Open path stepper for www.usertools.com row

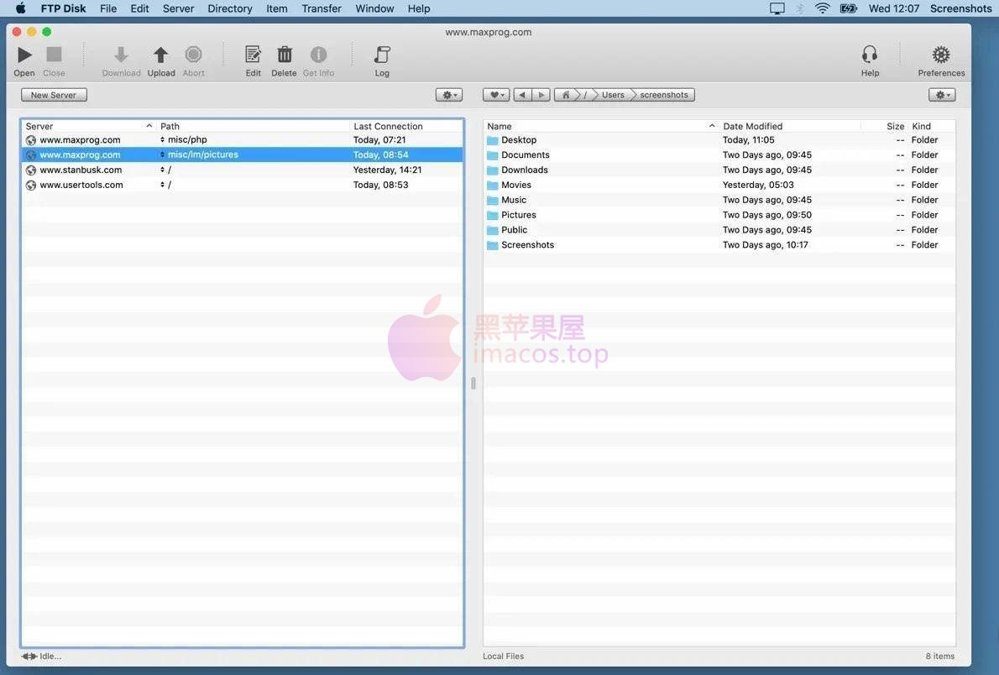tap(162, 185)
